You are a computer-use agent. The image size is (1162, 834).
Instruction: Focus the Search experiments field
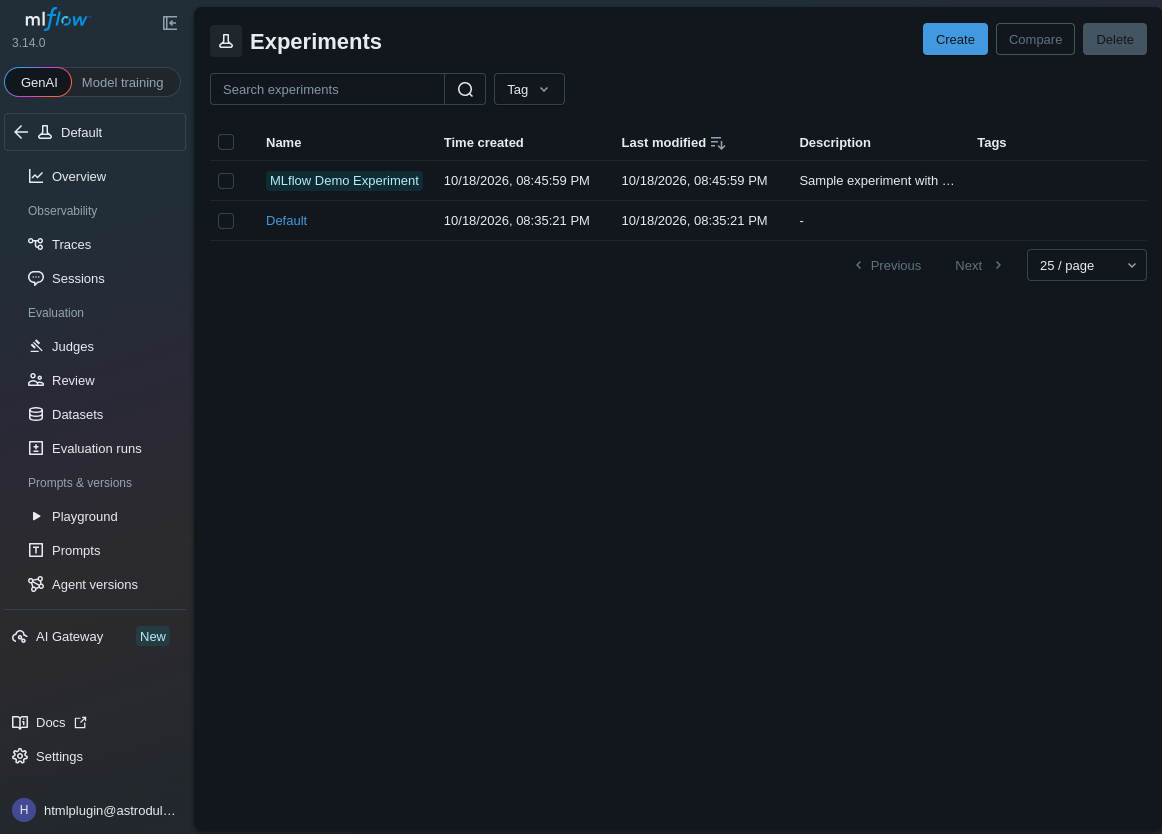[327, 89]
